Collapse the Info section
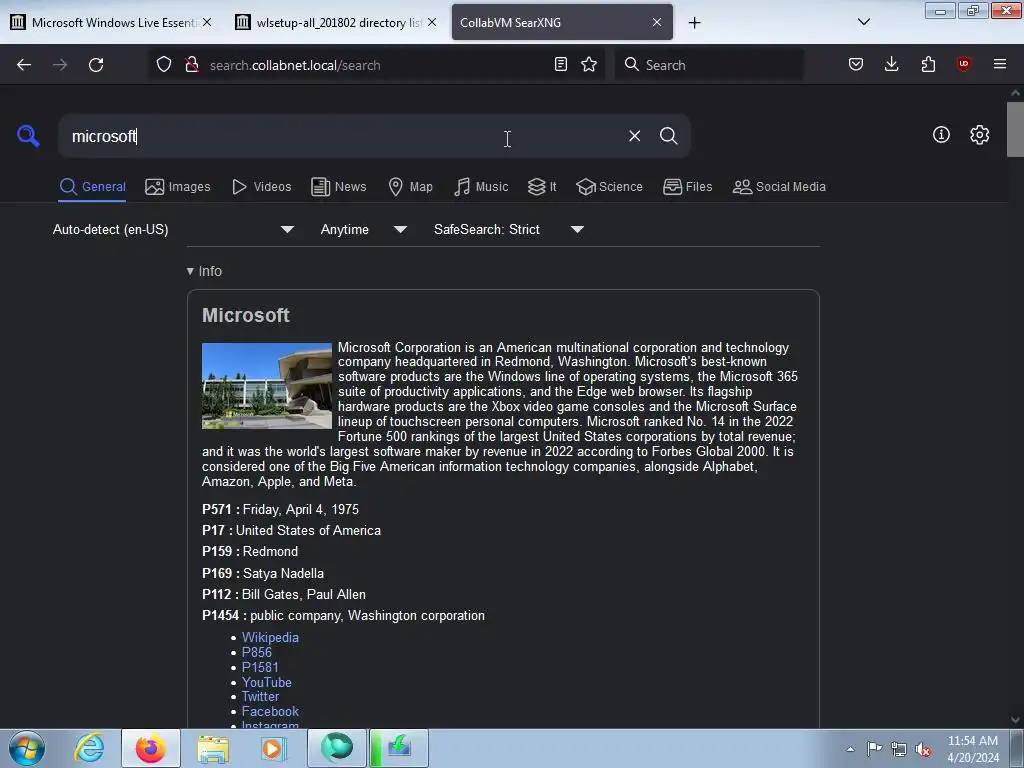The image size is (1024, 768). point(204,271)
